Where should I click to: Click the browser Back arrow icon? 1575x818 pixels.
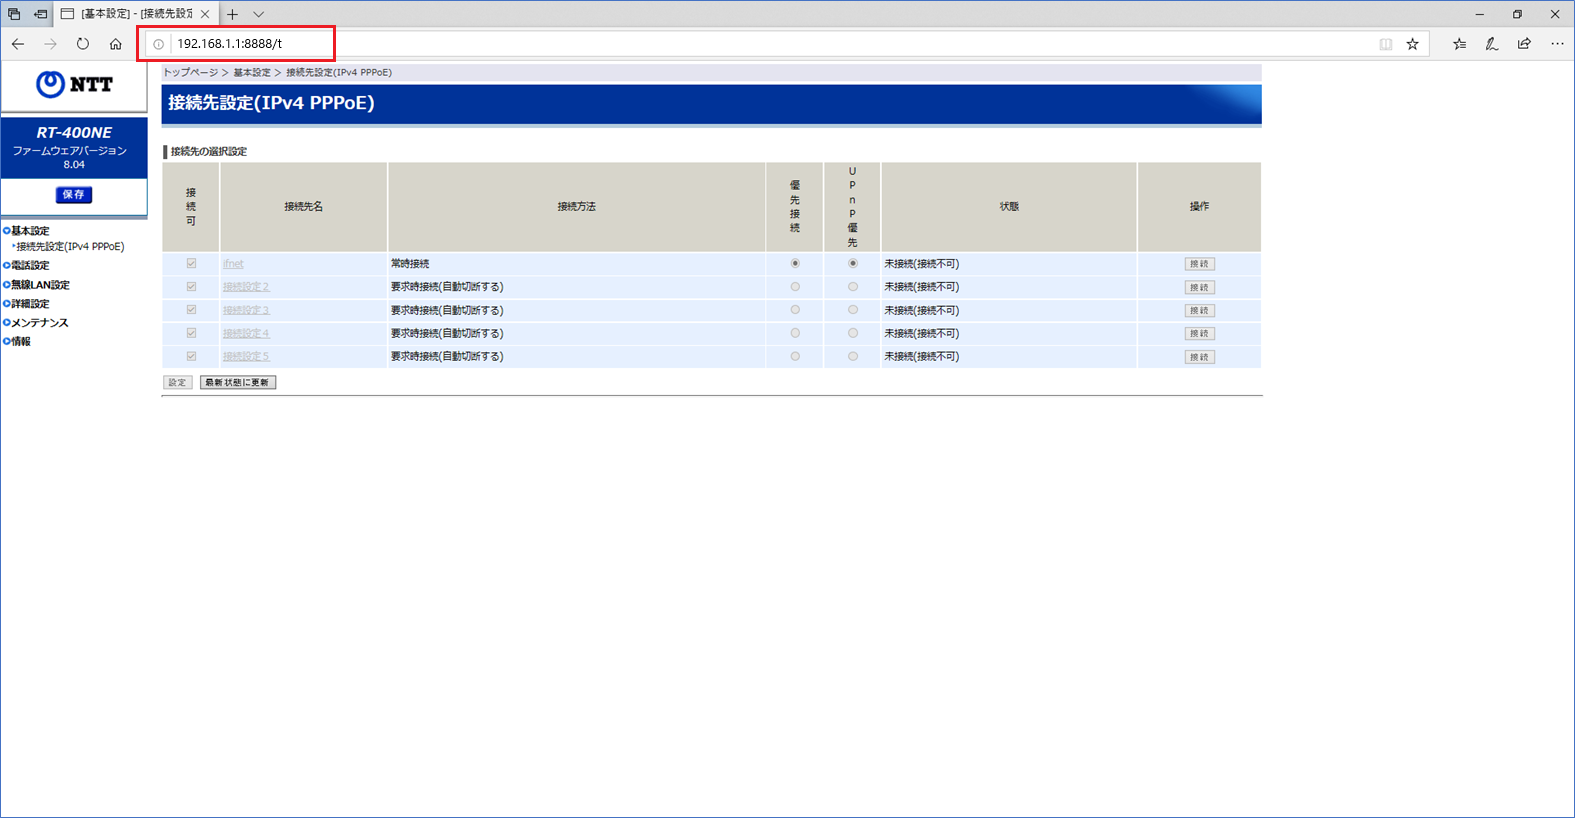(18, 44)
